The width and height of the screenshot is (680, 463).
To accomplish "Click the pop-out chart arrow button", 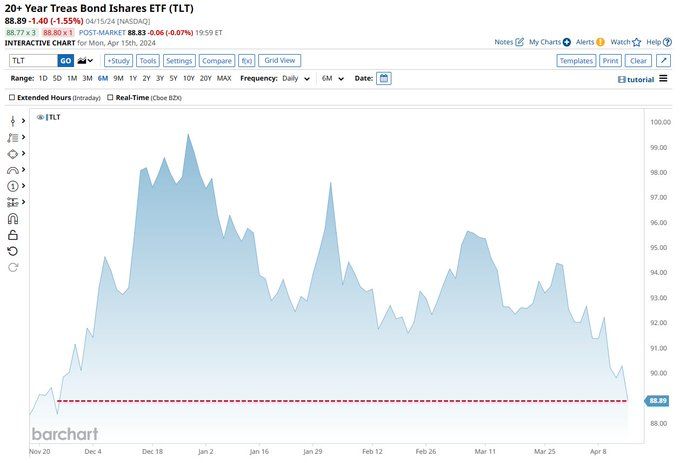I will click(x=664, y=61).
